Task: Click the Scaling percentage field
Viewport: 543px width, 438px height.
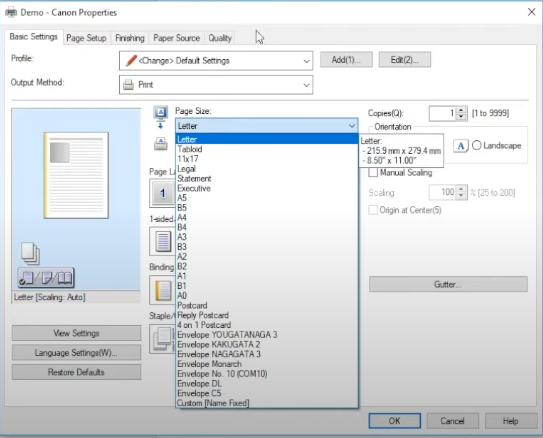Action: point(443,193)
